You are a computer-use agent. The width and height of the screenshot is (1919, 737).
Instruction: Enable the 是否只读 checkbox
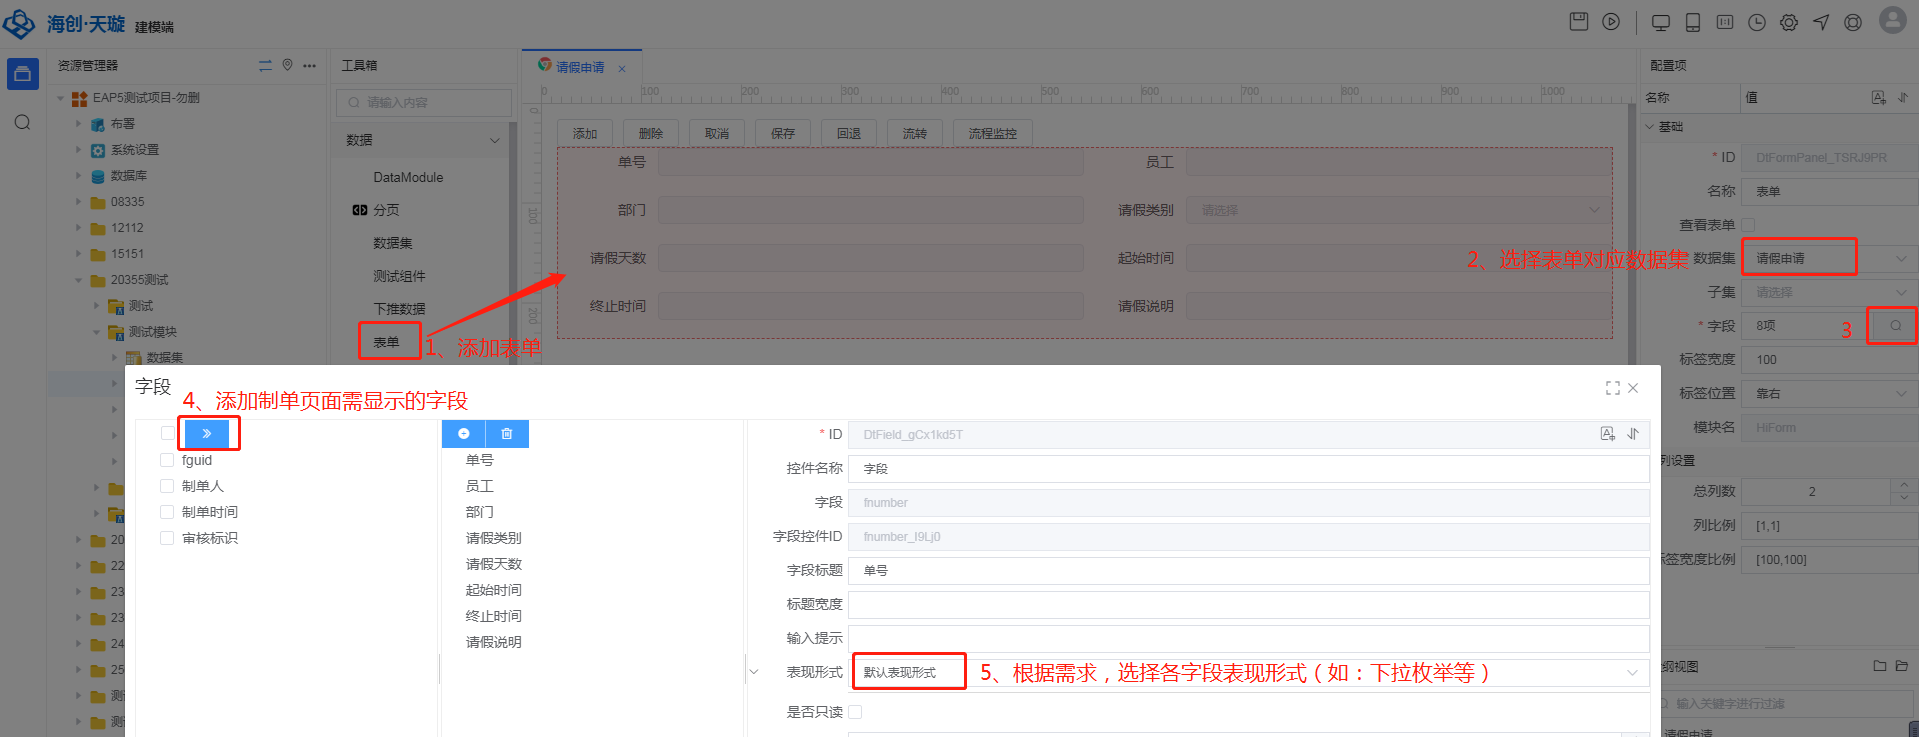tap(855, 712)
